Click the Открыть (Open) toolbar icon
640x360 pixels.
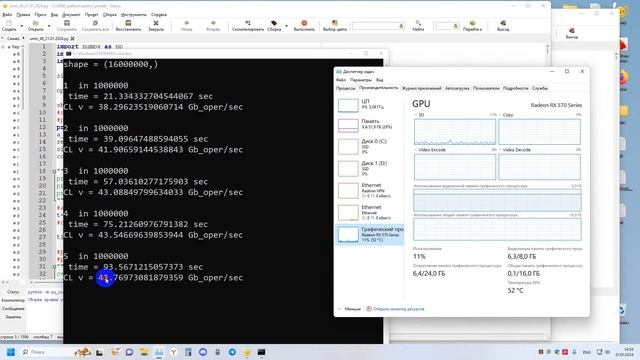(36, 26)
